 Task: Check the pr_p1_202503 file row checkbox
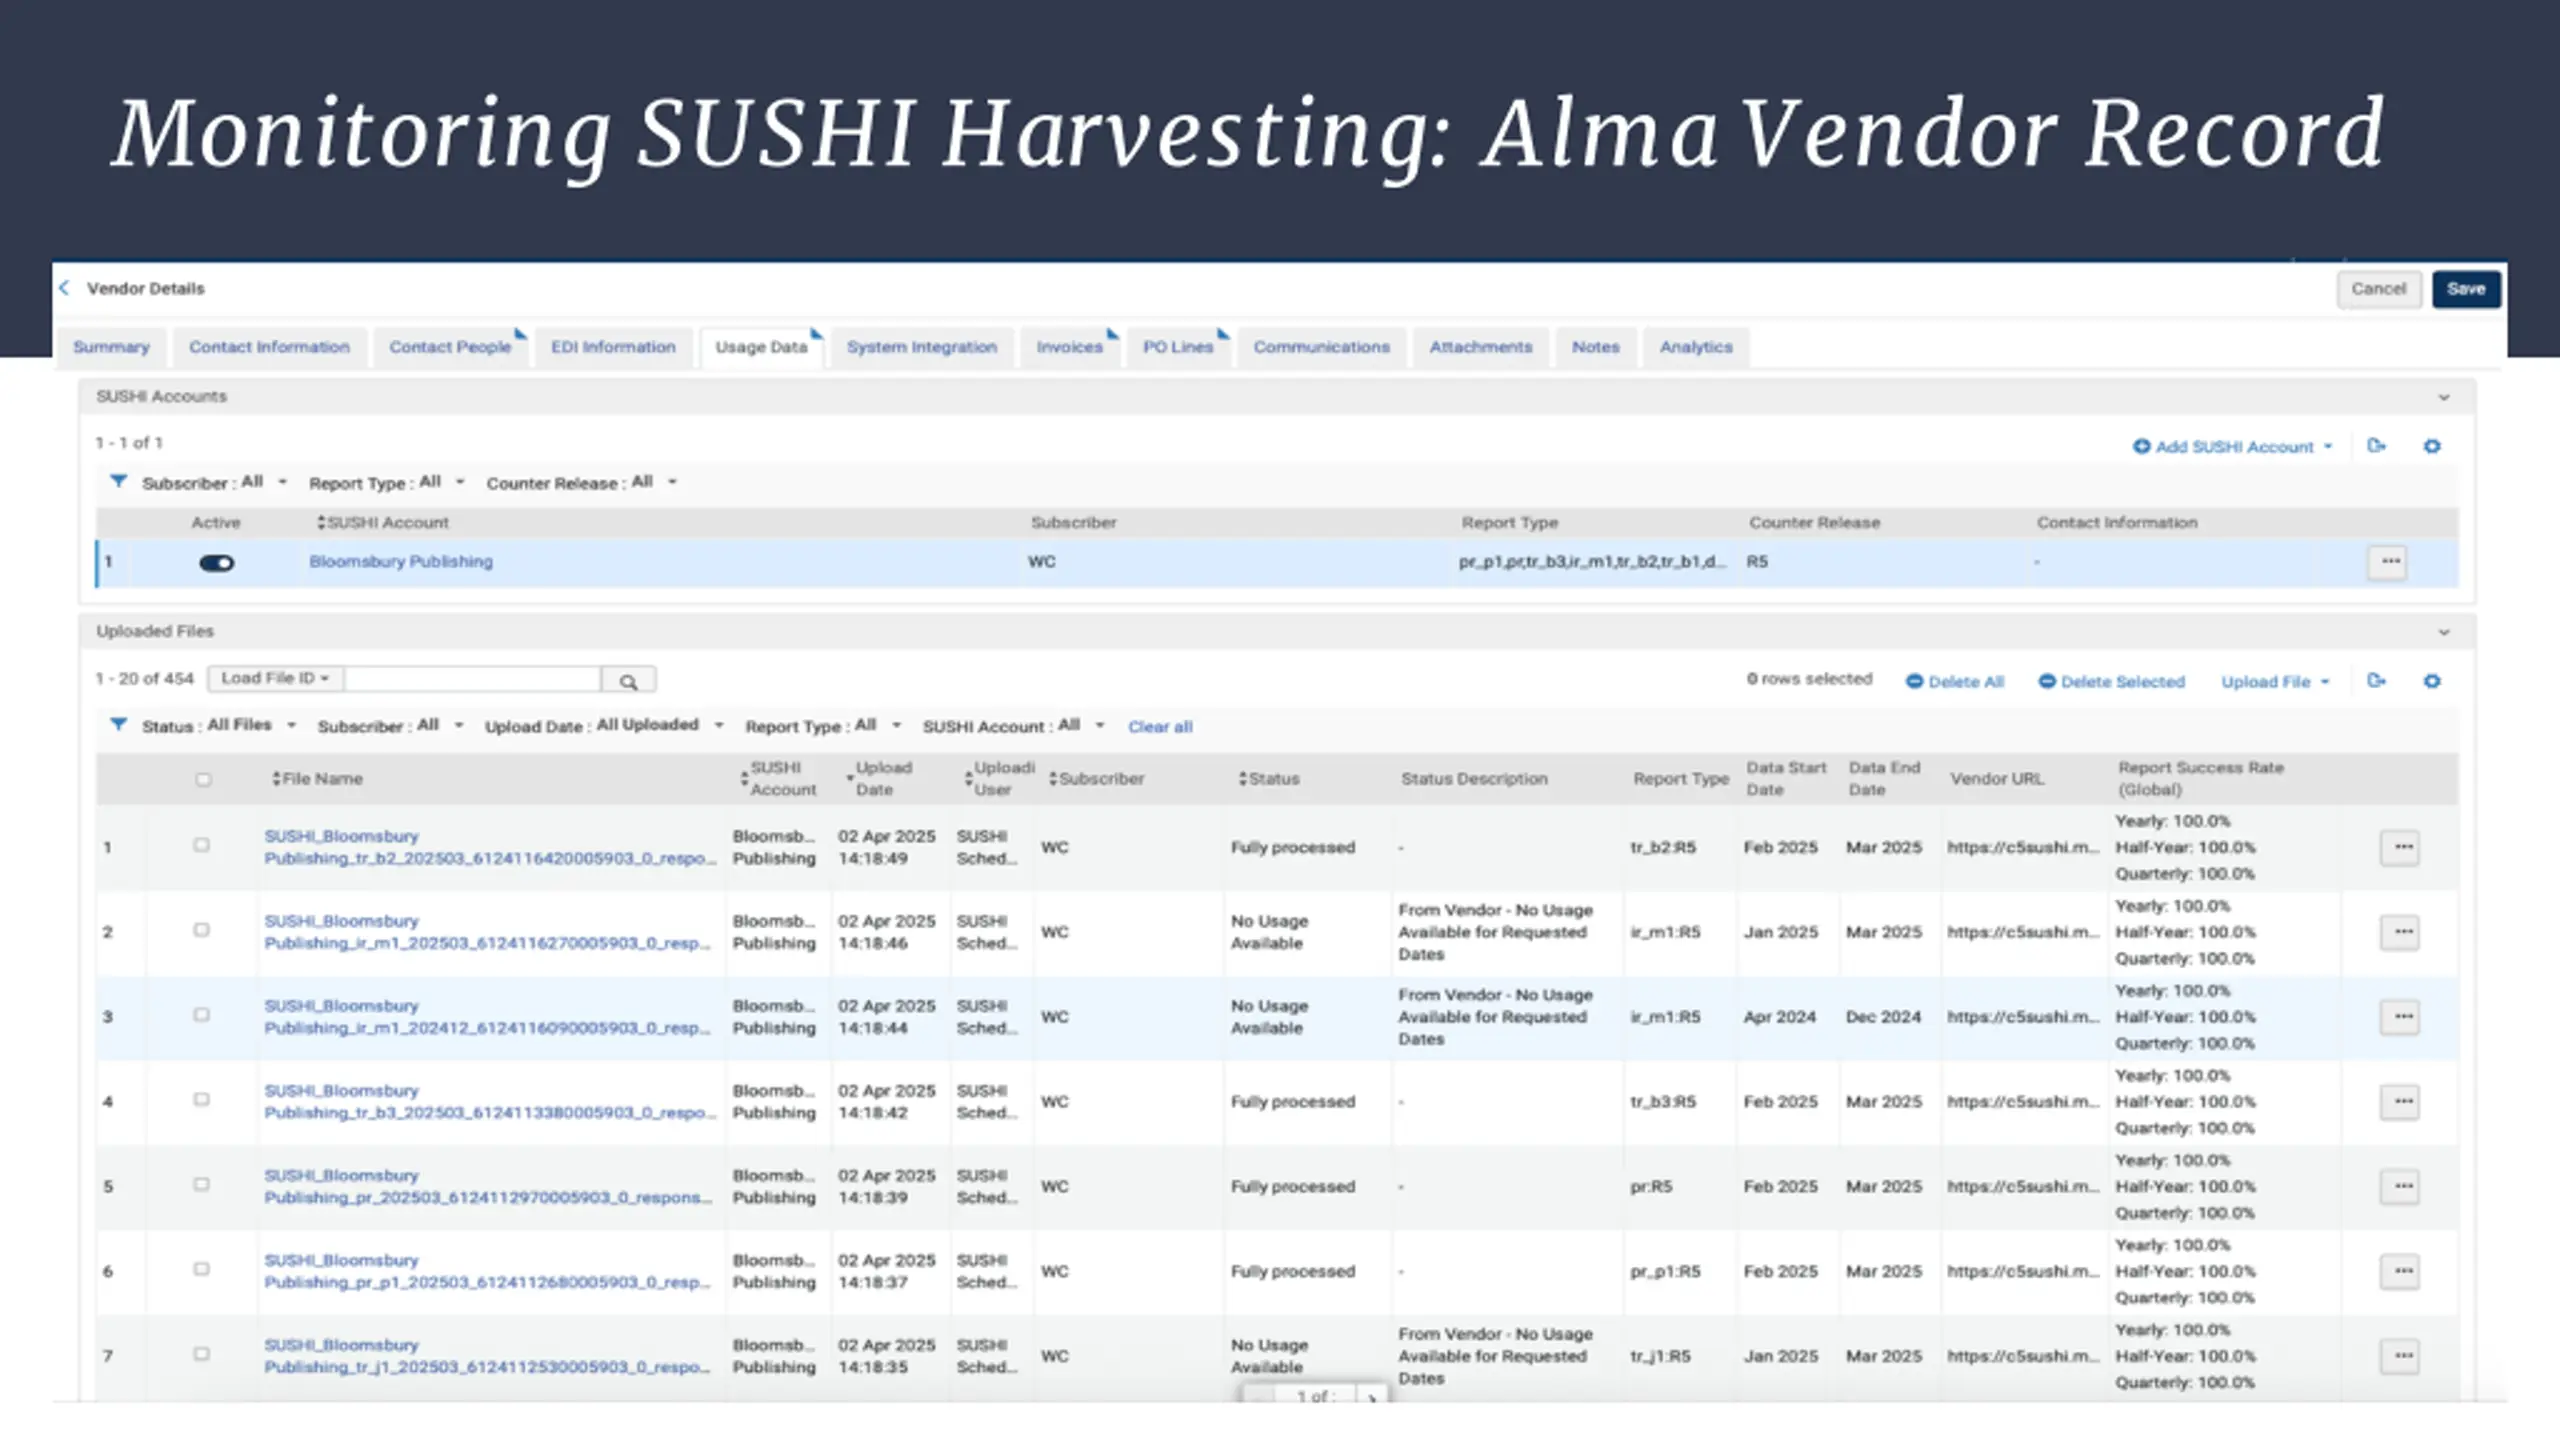pos(201,1269)
